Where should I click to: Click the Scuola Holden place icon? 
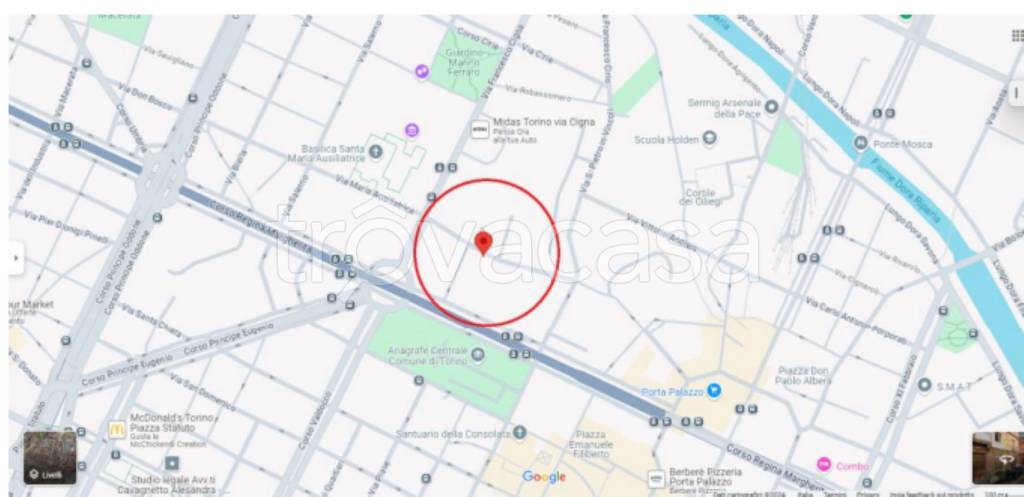(x=710, y=138)
